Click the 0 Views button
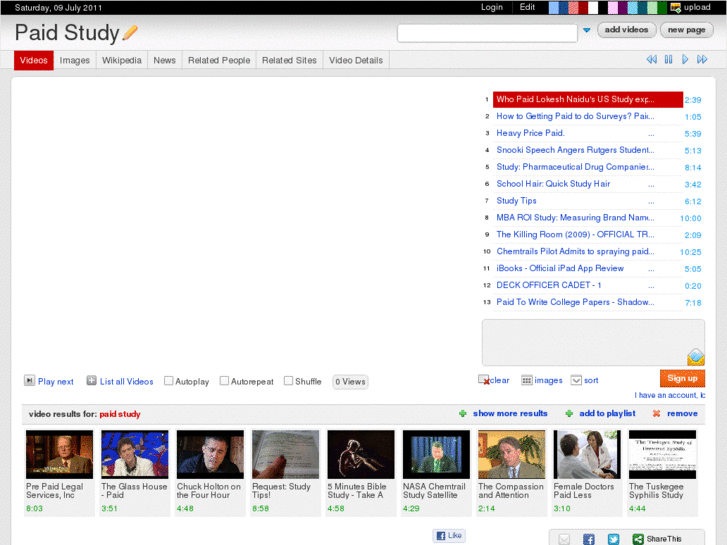Image resolution: width=727 pixels, height=545 pixels. click(350, 382)
